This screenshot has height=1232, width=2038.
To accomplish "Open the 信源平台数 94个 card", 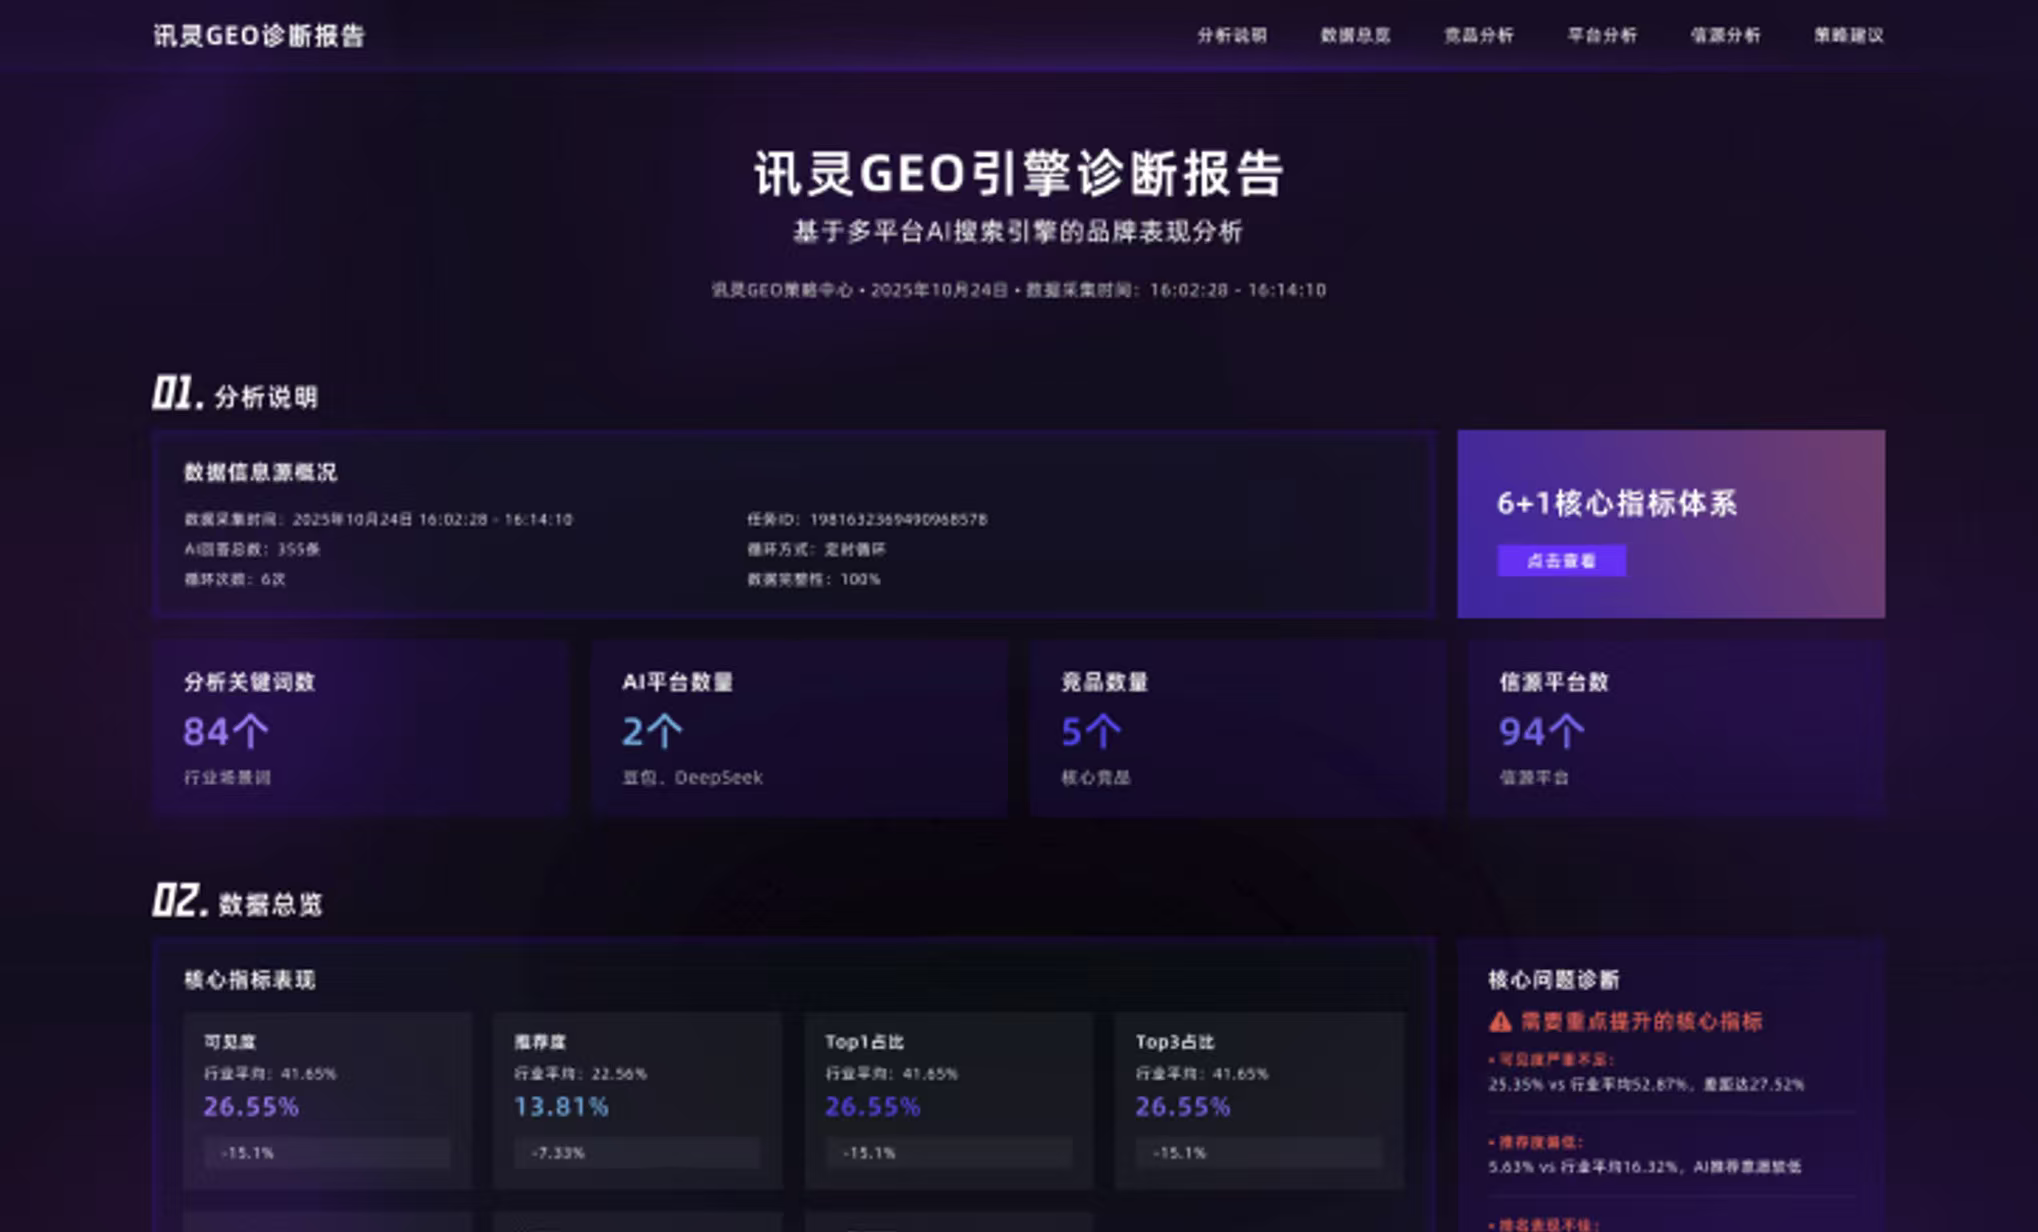I will point(1676,728).
